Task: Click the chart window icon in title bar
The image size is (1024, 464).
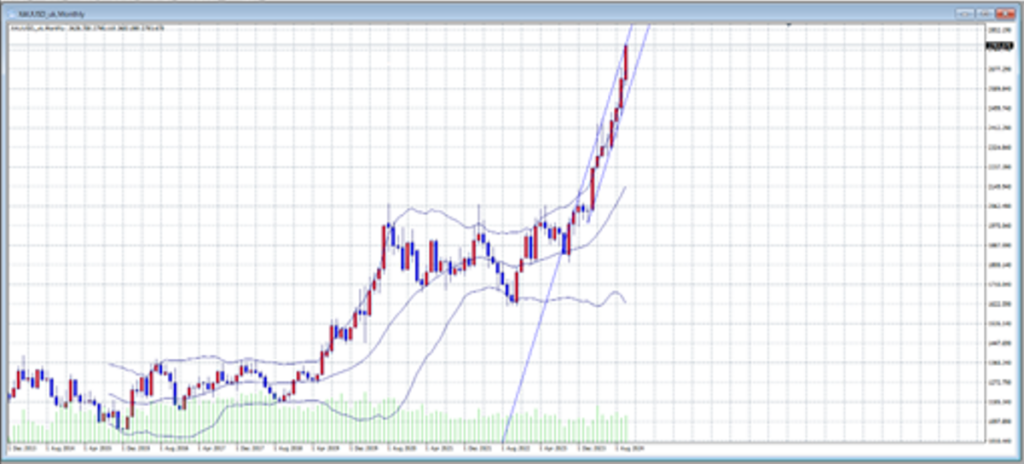Action: [11, 14]
